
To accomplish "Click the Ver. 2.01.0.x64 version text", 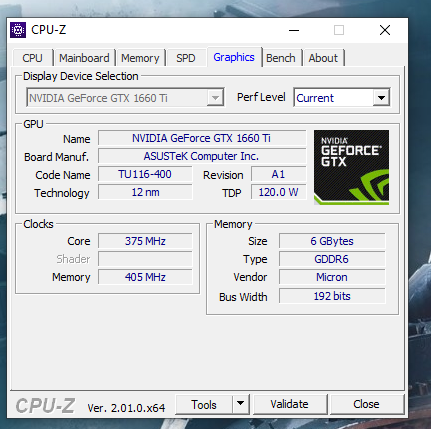I will coord(126,408).
